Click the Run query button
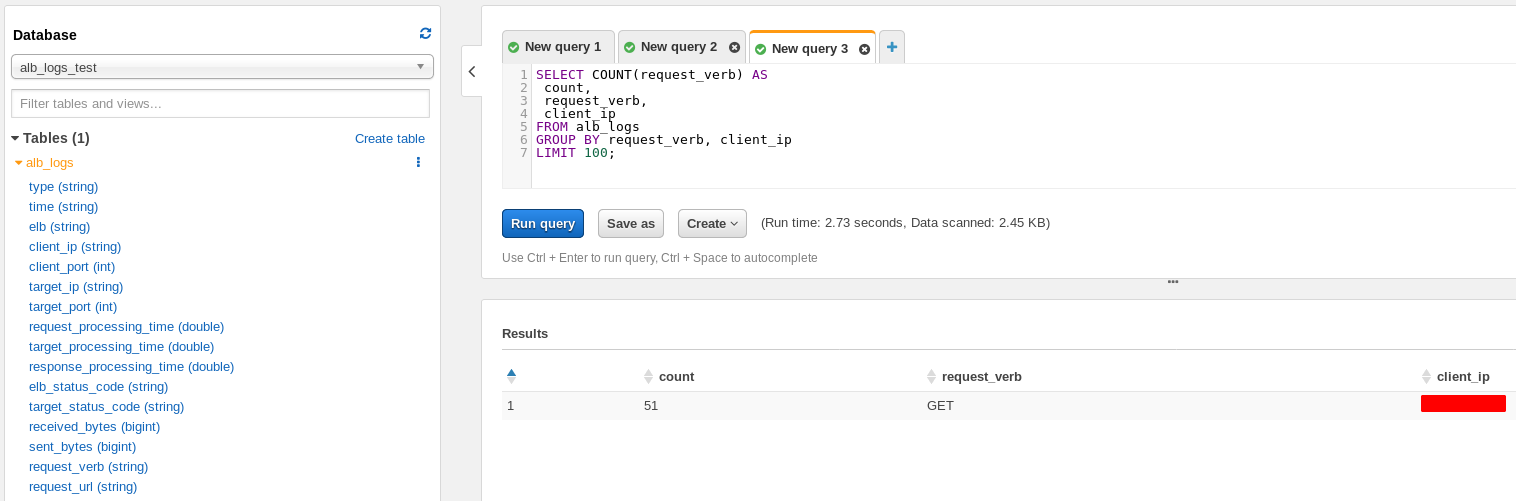This screenshot has height=501, width=1516. [542, 224]
